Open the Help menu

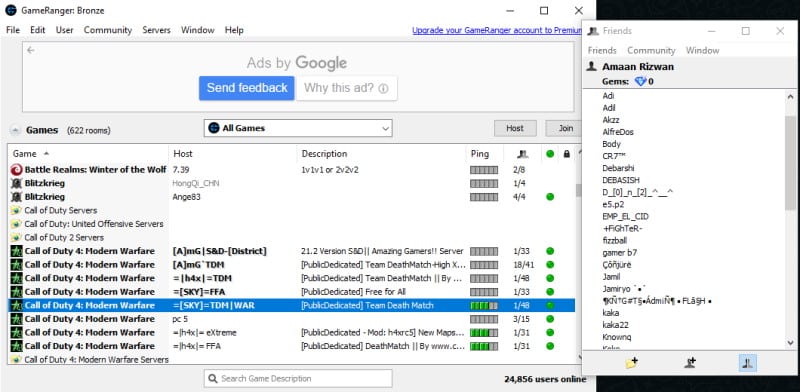click(234, 30)
